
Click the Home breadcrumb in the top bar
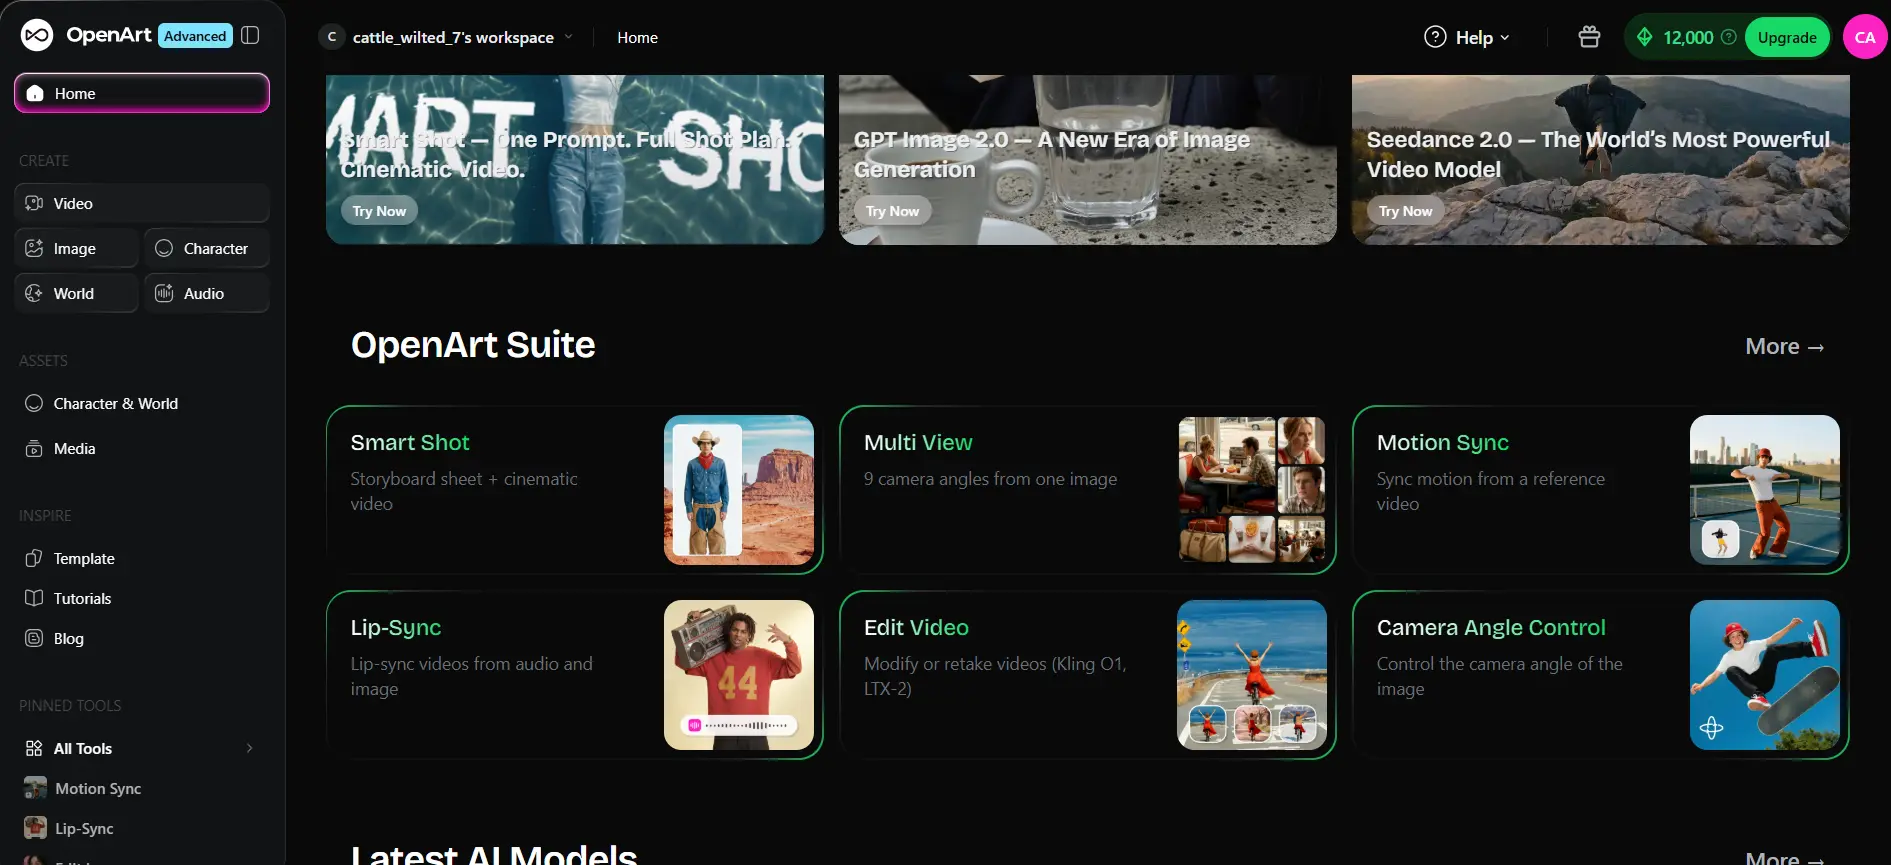(x=637, y=37)
